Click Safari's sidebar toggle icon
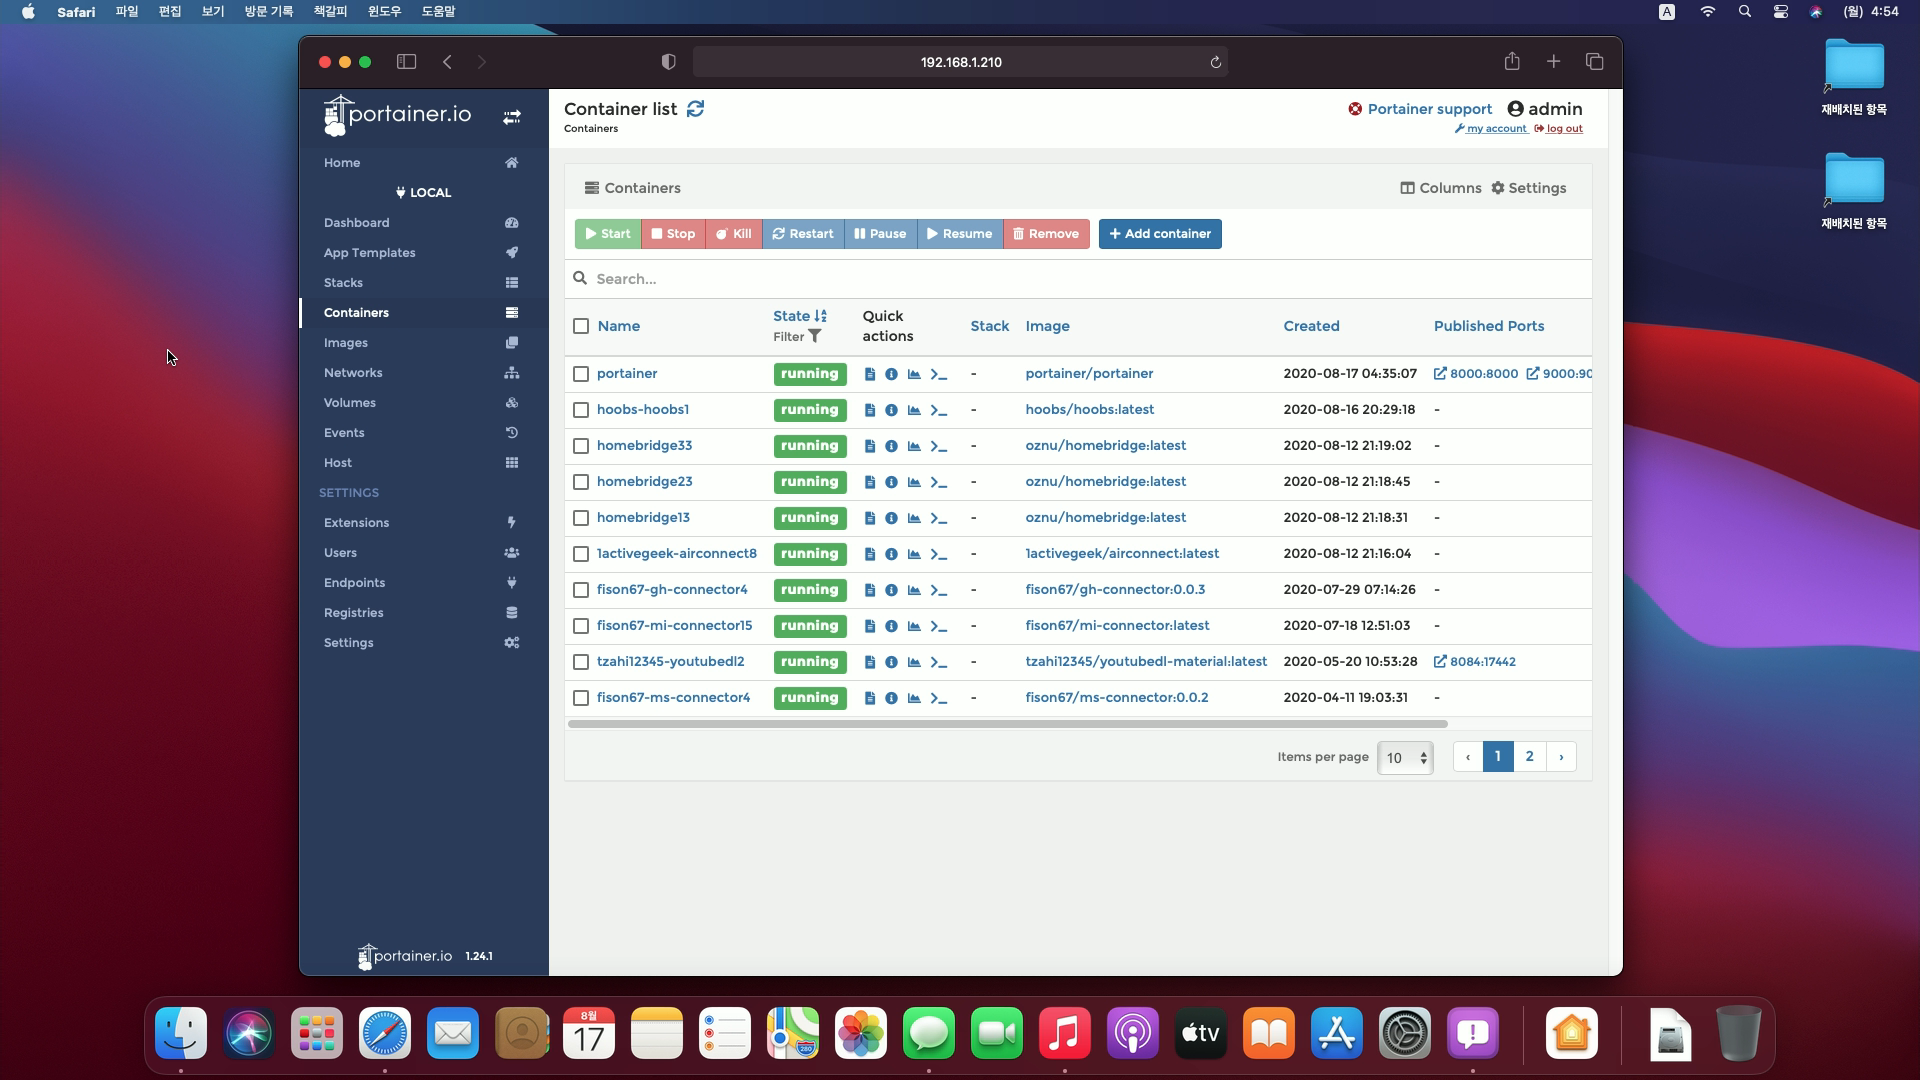Image resolution: width=1920 pixels, height=1080 pixels. pyautogui.click(x=406, y=62)
